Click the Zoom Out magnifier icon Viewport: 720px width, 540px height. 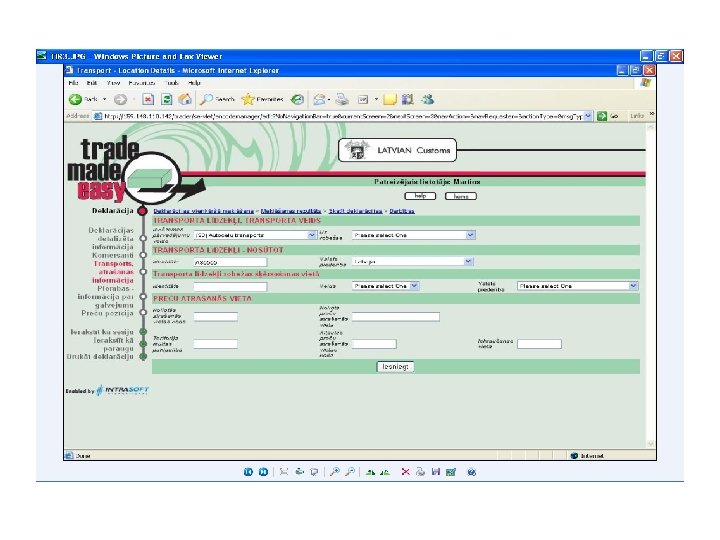pos(350,472)
